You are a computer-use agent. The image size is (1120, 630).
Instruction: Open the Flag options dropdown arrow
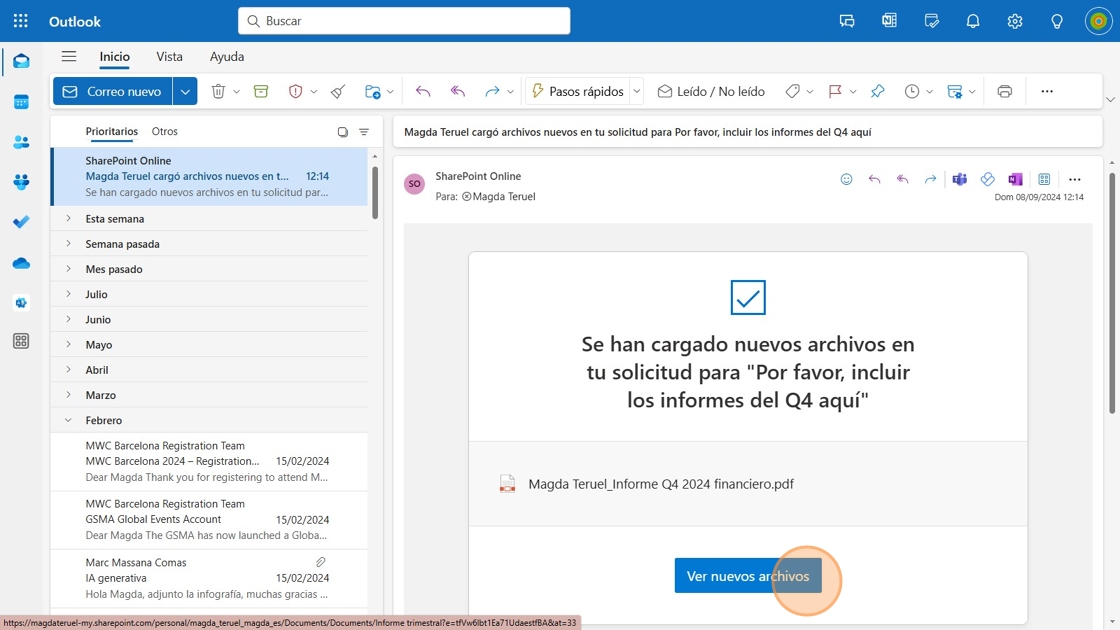[x=853, y=91]
